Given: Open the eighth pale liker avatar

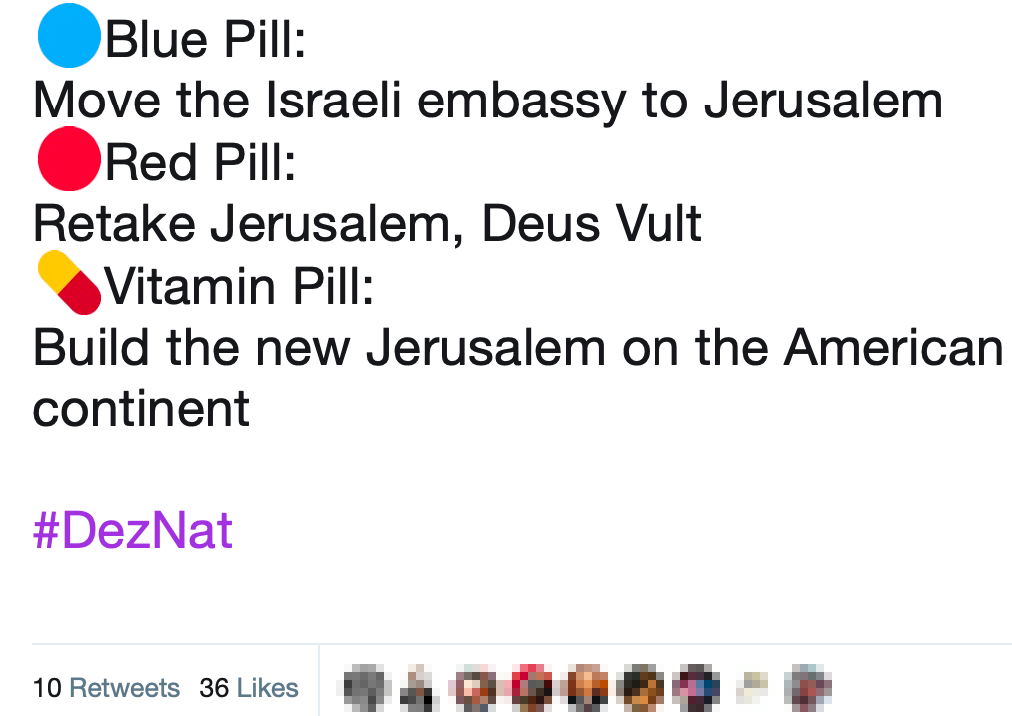Looking at the screenshot, I should click(753, 688).
